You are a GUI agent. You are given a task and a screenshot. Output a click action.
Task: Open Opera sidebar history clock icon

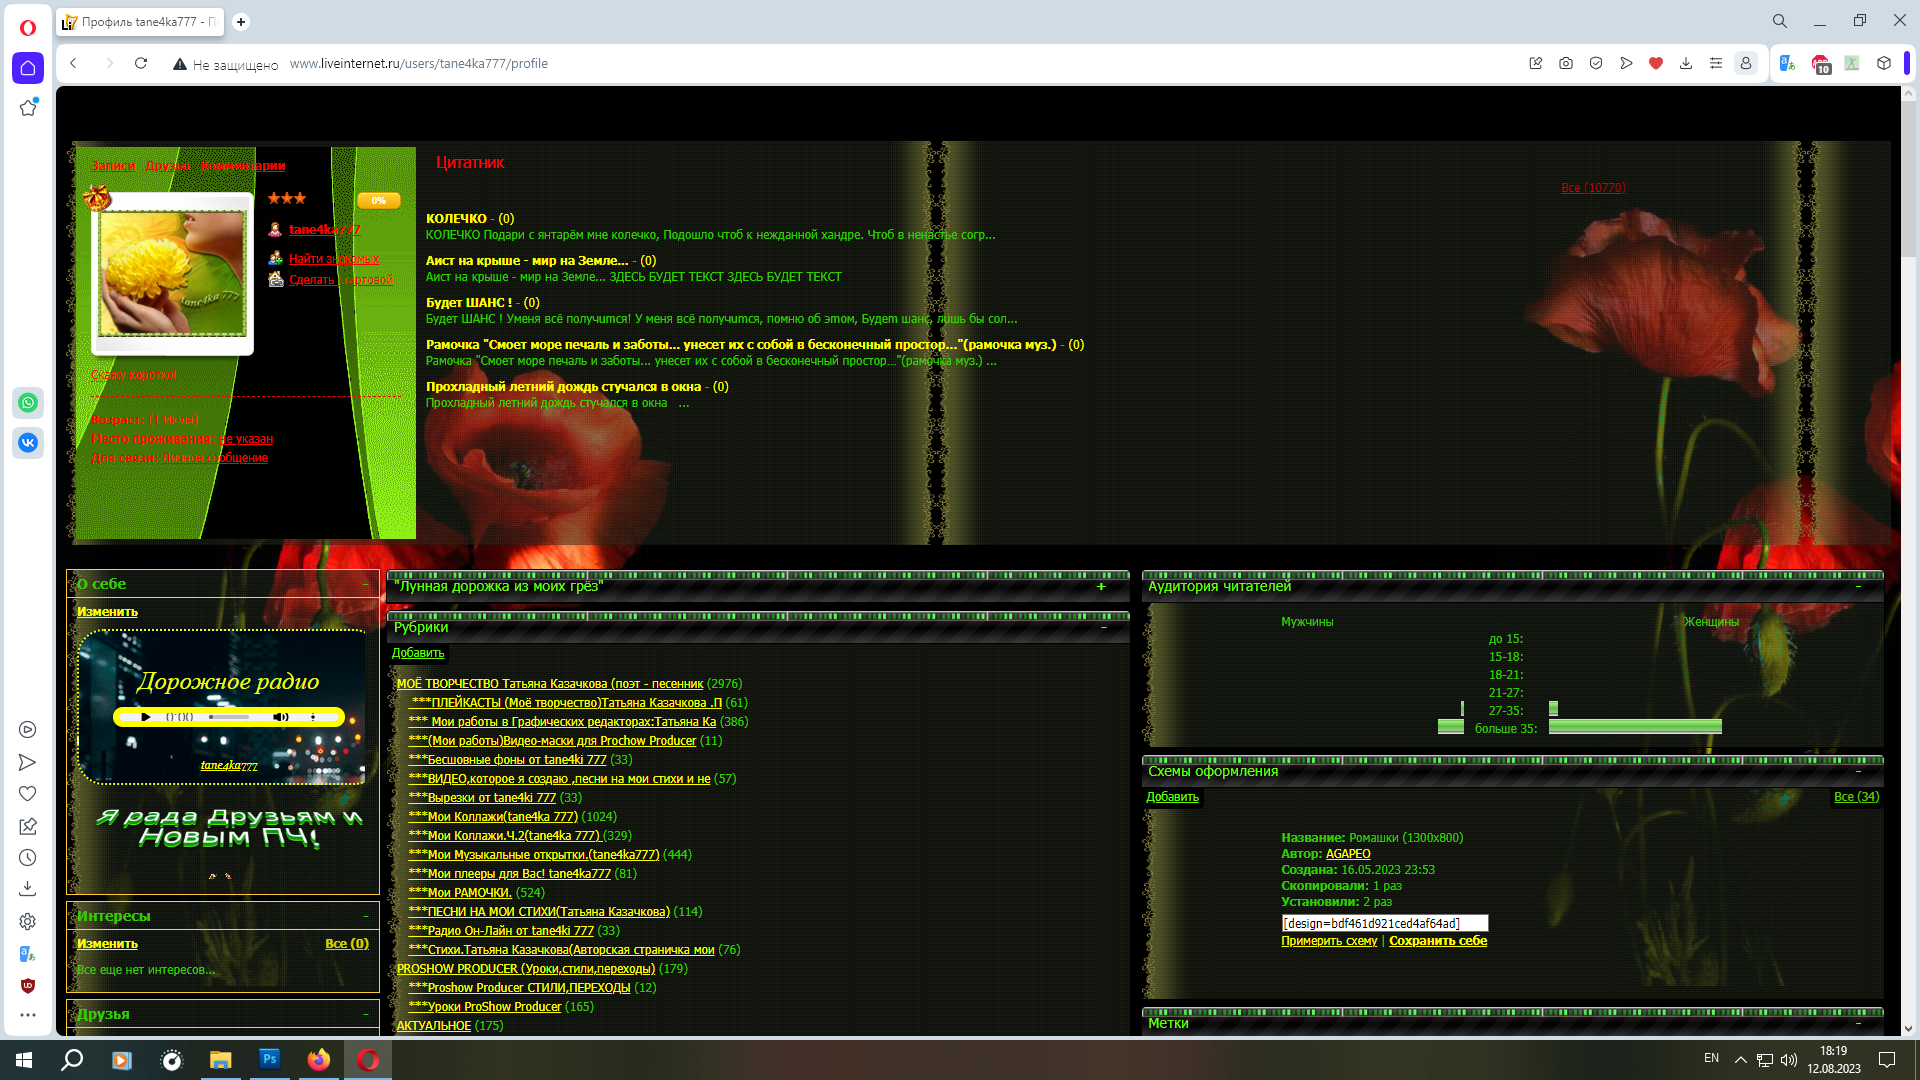coord(28,858)
